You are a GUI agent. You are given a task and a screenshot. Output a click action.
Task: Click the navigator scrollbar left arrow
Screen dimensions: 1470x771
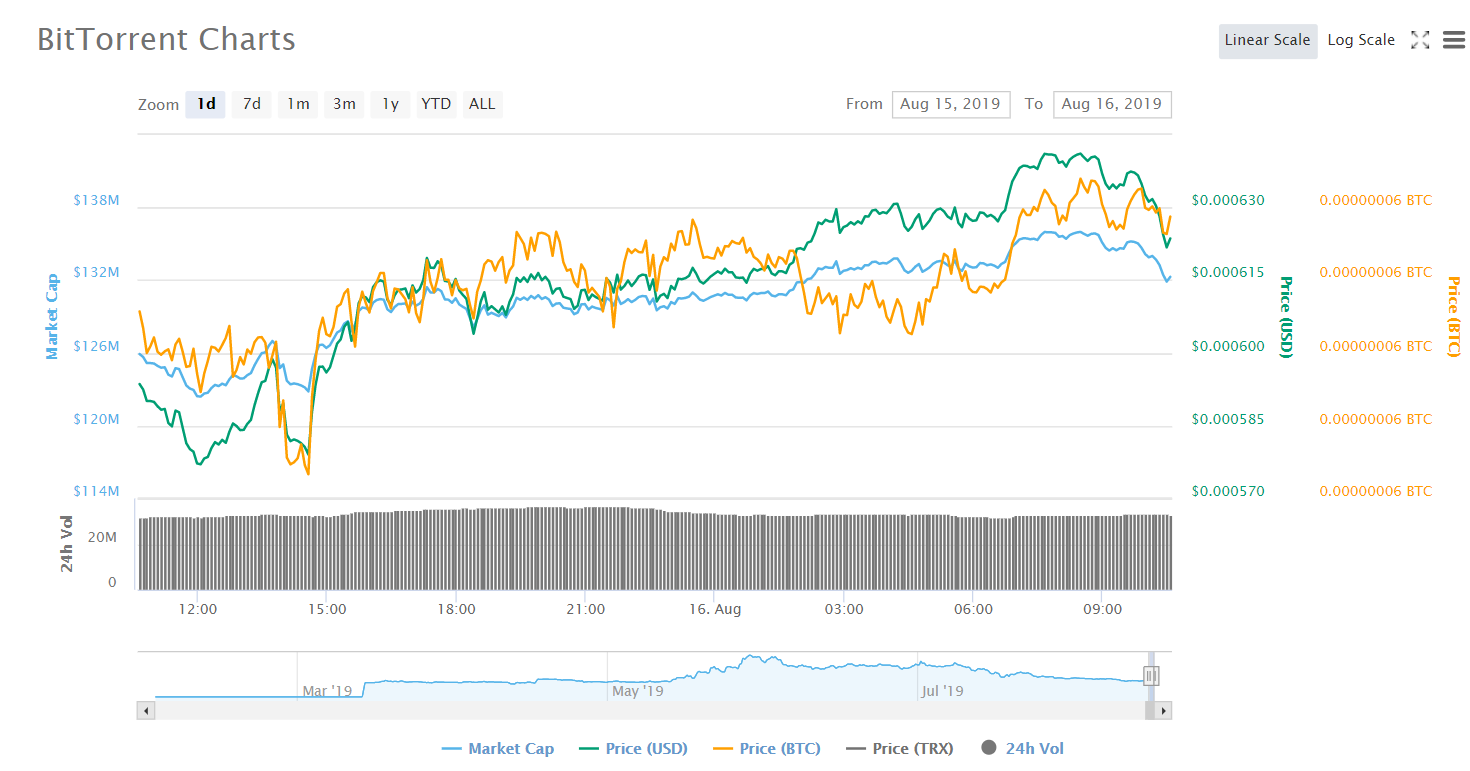[x=146, y=711]
